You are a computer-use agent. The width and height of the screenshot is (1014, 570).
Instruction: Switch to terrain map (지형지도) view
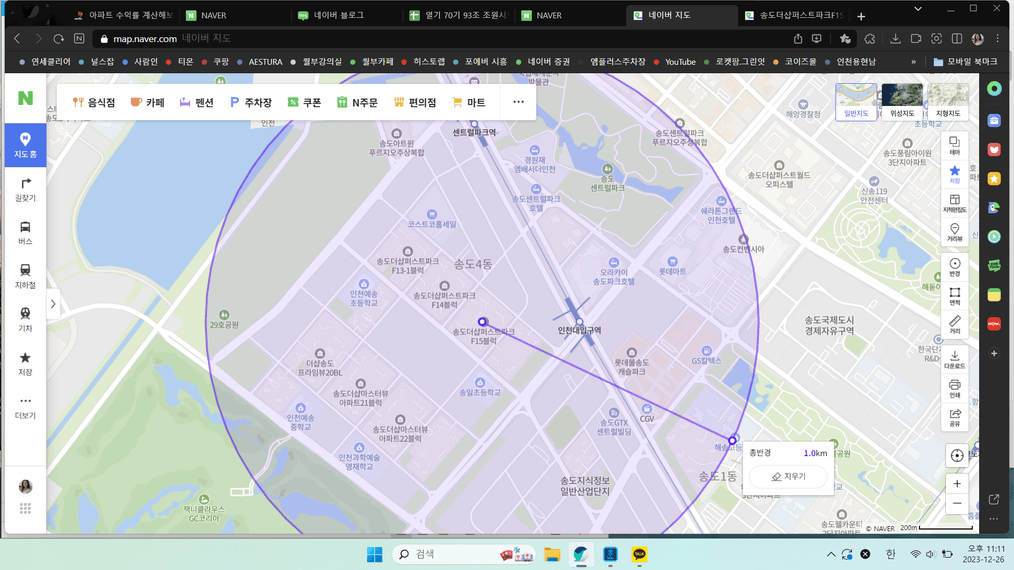(x=948, y=102)
